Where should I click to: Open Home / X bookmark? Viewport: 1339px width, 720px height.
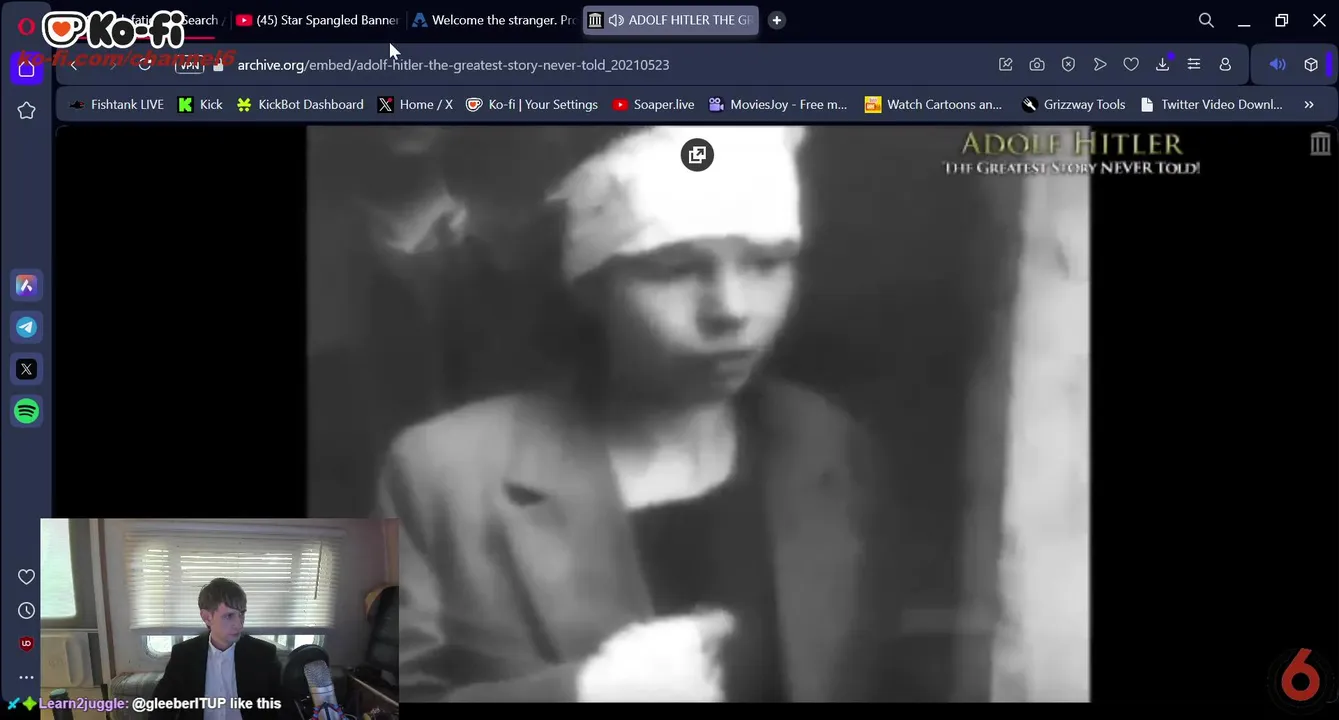tap(415, 104)
